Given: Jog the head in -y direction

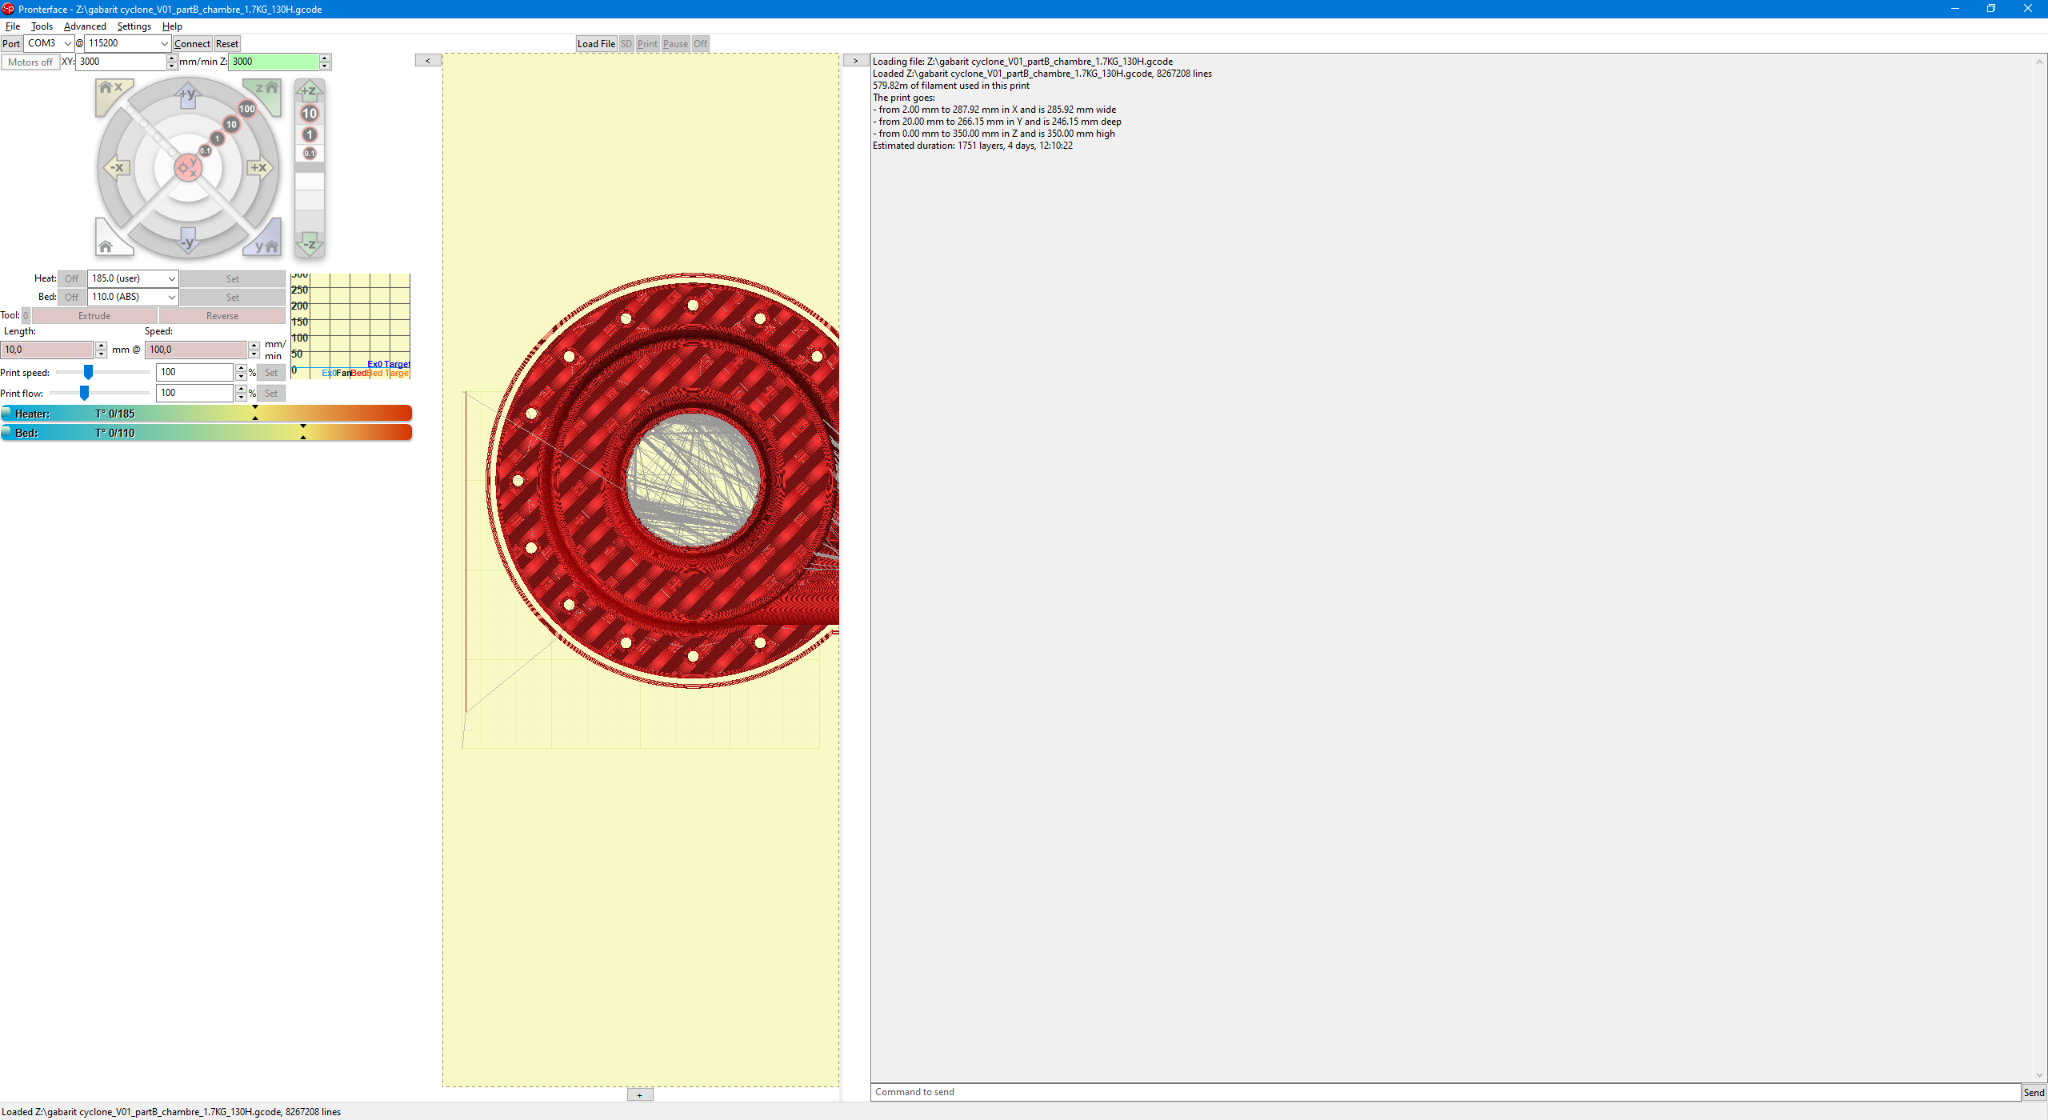Looking at the screenshot, I should [188, 240].
